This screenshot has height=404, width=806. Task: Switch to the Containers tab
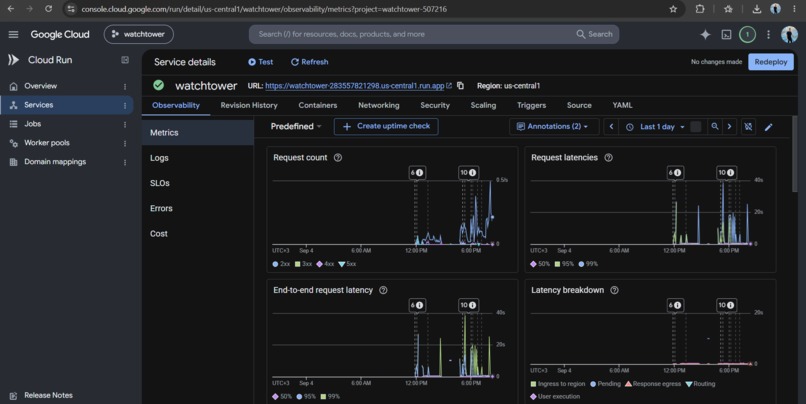point(318,105)
